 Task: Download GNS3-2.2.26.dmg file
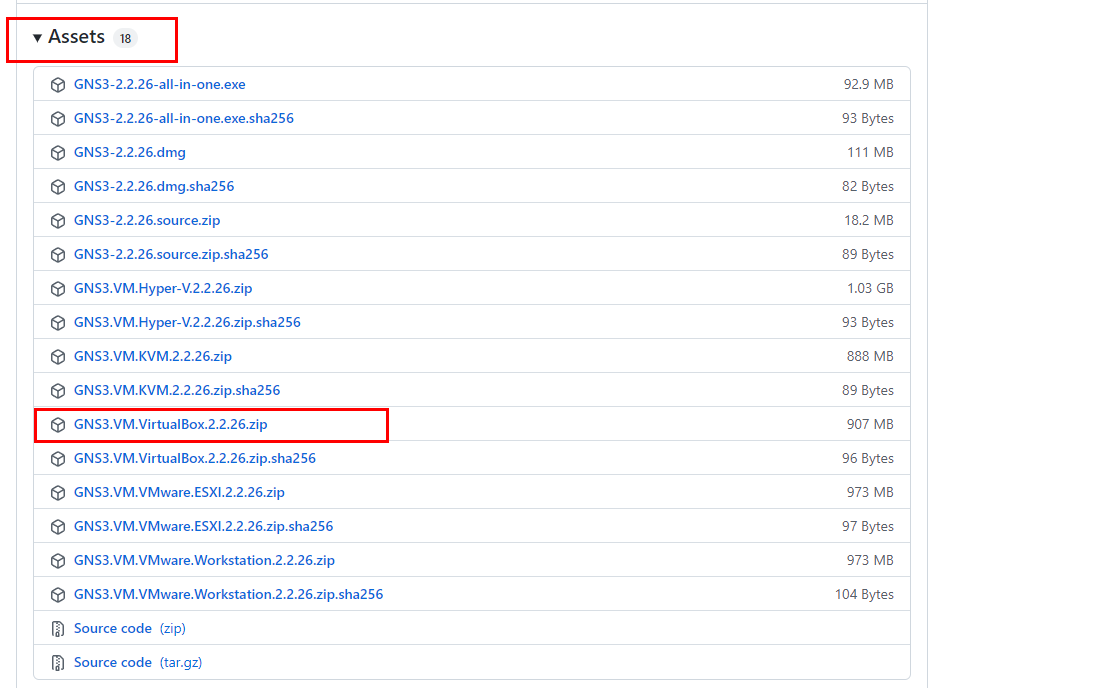pyautogui.click(x=130, y=152)
